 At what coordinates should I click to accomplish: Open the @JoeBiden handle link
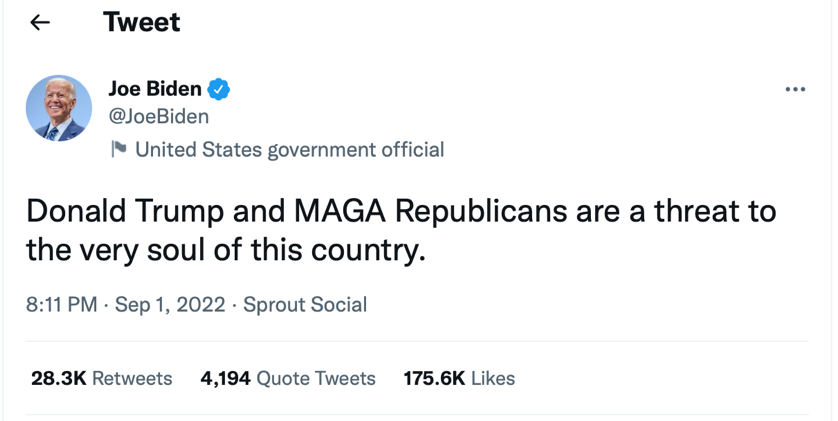click(158, 116)
